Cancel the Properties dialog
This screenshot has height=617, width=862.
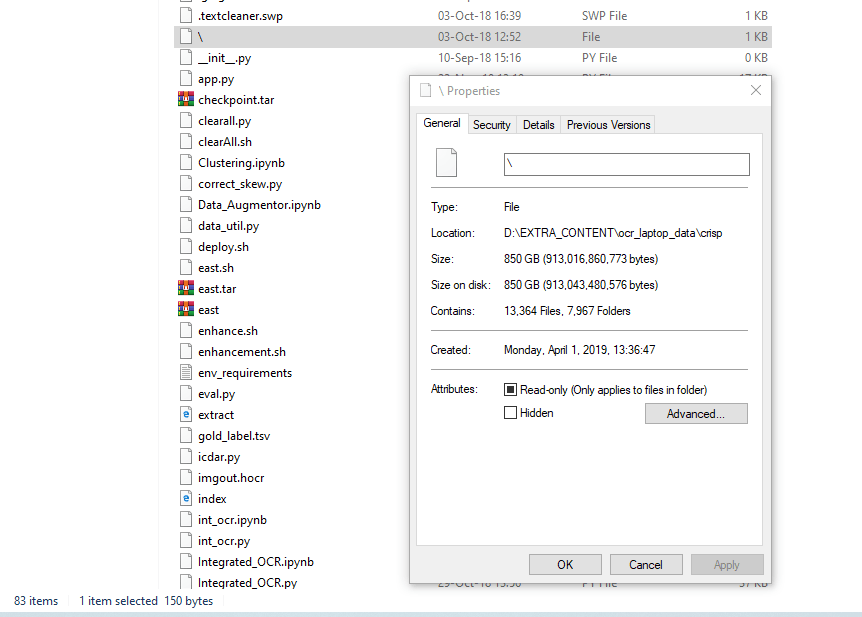(645, 565)
